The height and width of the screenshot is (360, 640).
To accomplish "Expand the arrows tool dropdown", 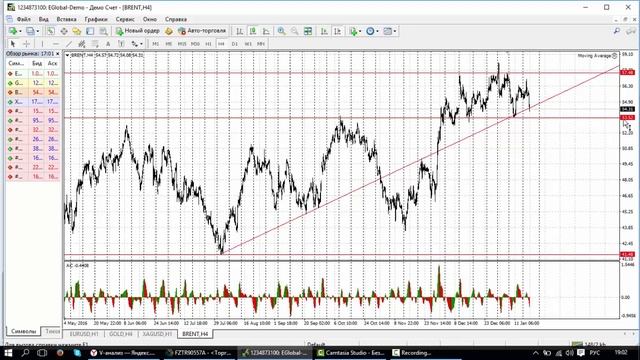I will tap(141, 44).
